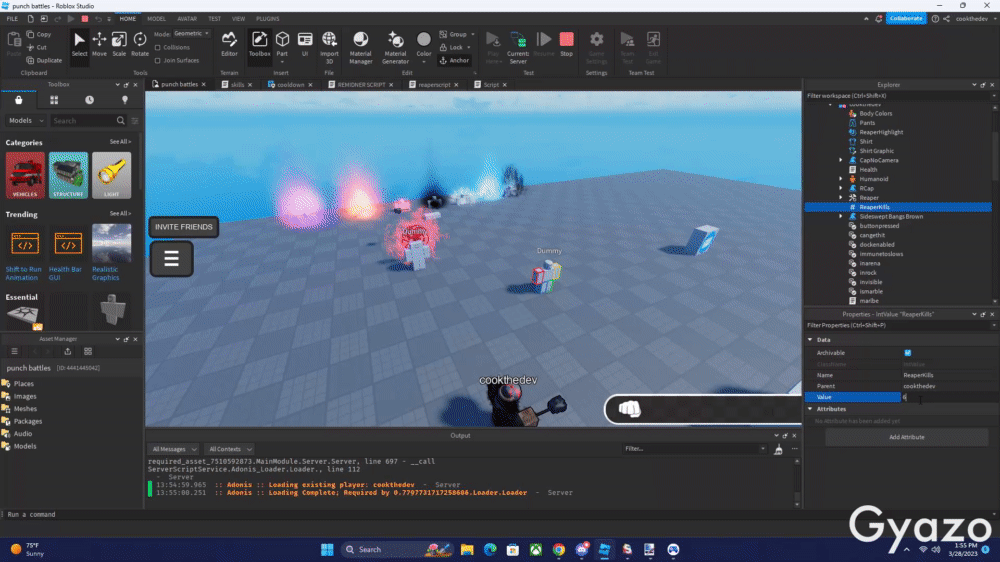Expand the Humanoid tree item

point(841,179)
